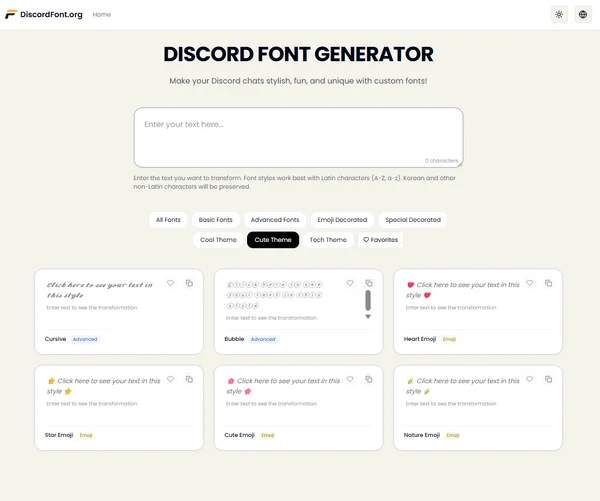This screenshot has height=501, width=600.
Task: Favorite the Heart Emoji font card
Action: 530,283
